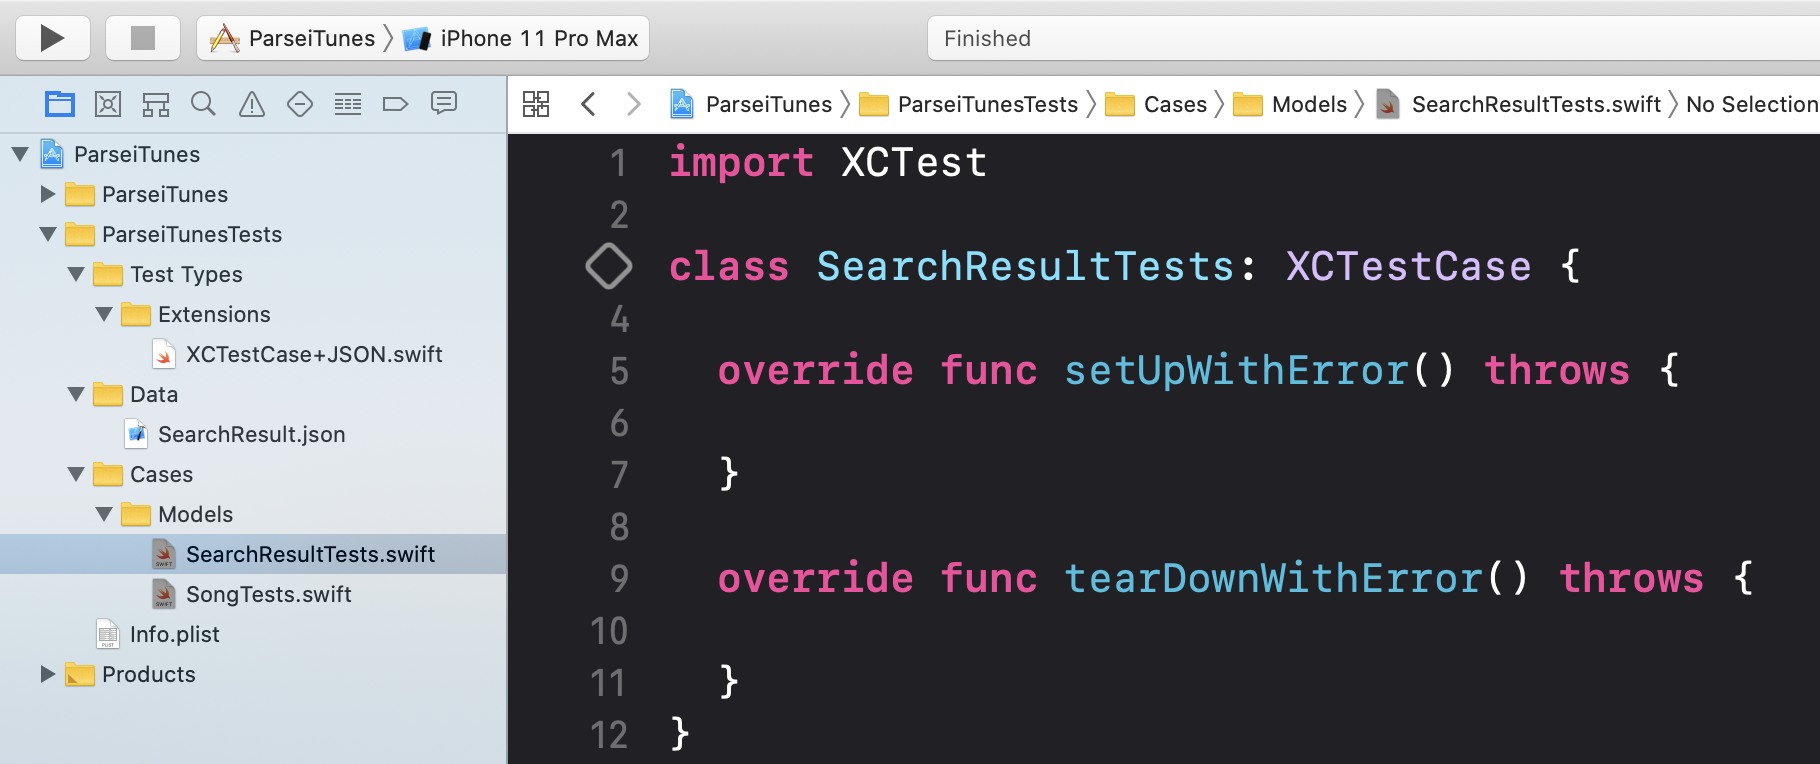Select the Test Types folder row
The image size is (1820, 764).
tap(253, 274)
